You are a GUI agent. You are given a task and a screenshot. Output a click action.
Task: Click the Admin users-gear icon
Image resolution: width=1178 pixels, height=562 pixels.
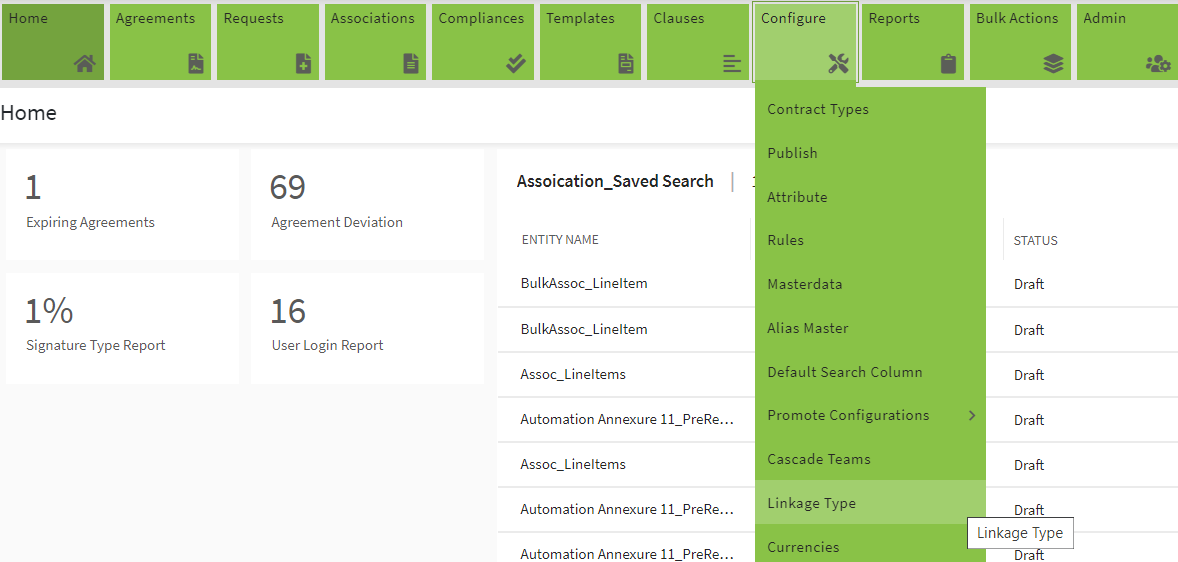[1158, 64]
